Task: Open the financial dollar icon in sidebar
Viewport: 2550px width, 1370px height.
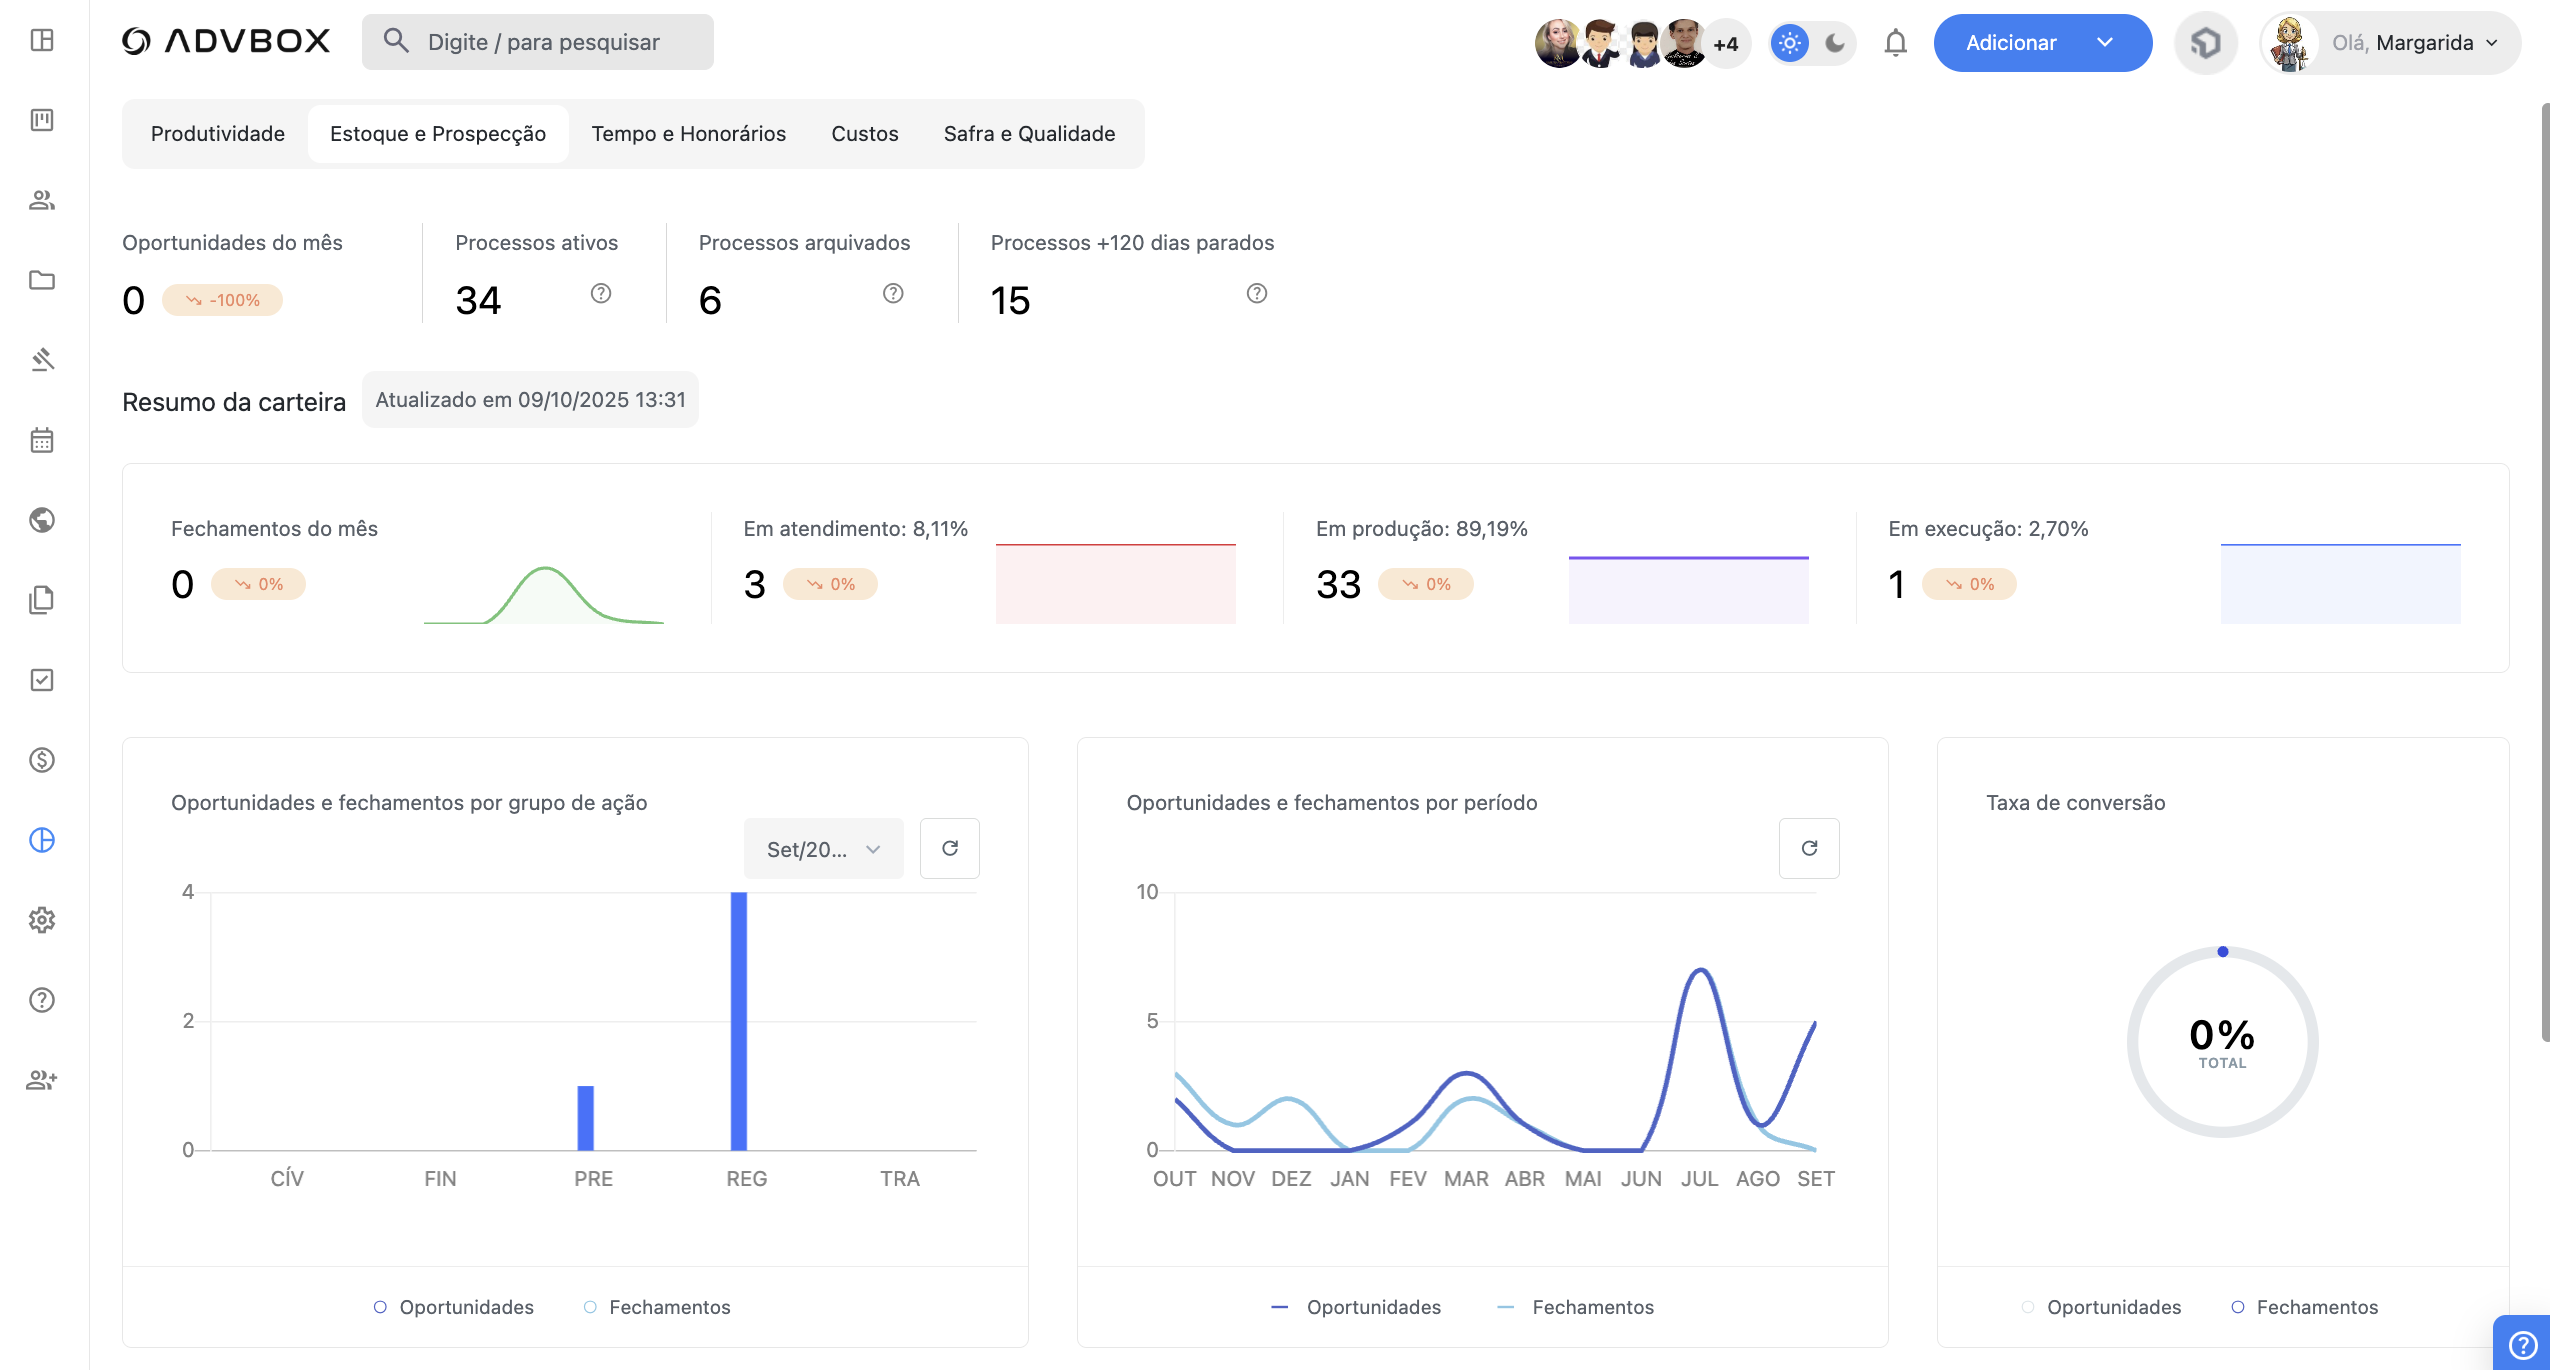Action: click(x=42, y=760)
